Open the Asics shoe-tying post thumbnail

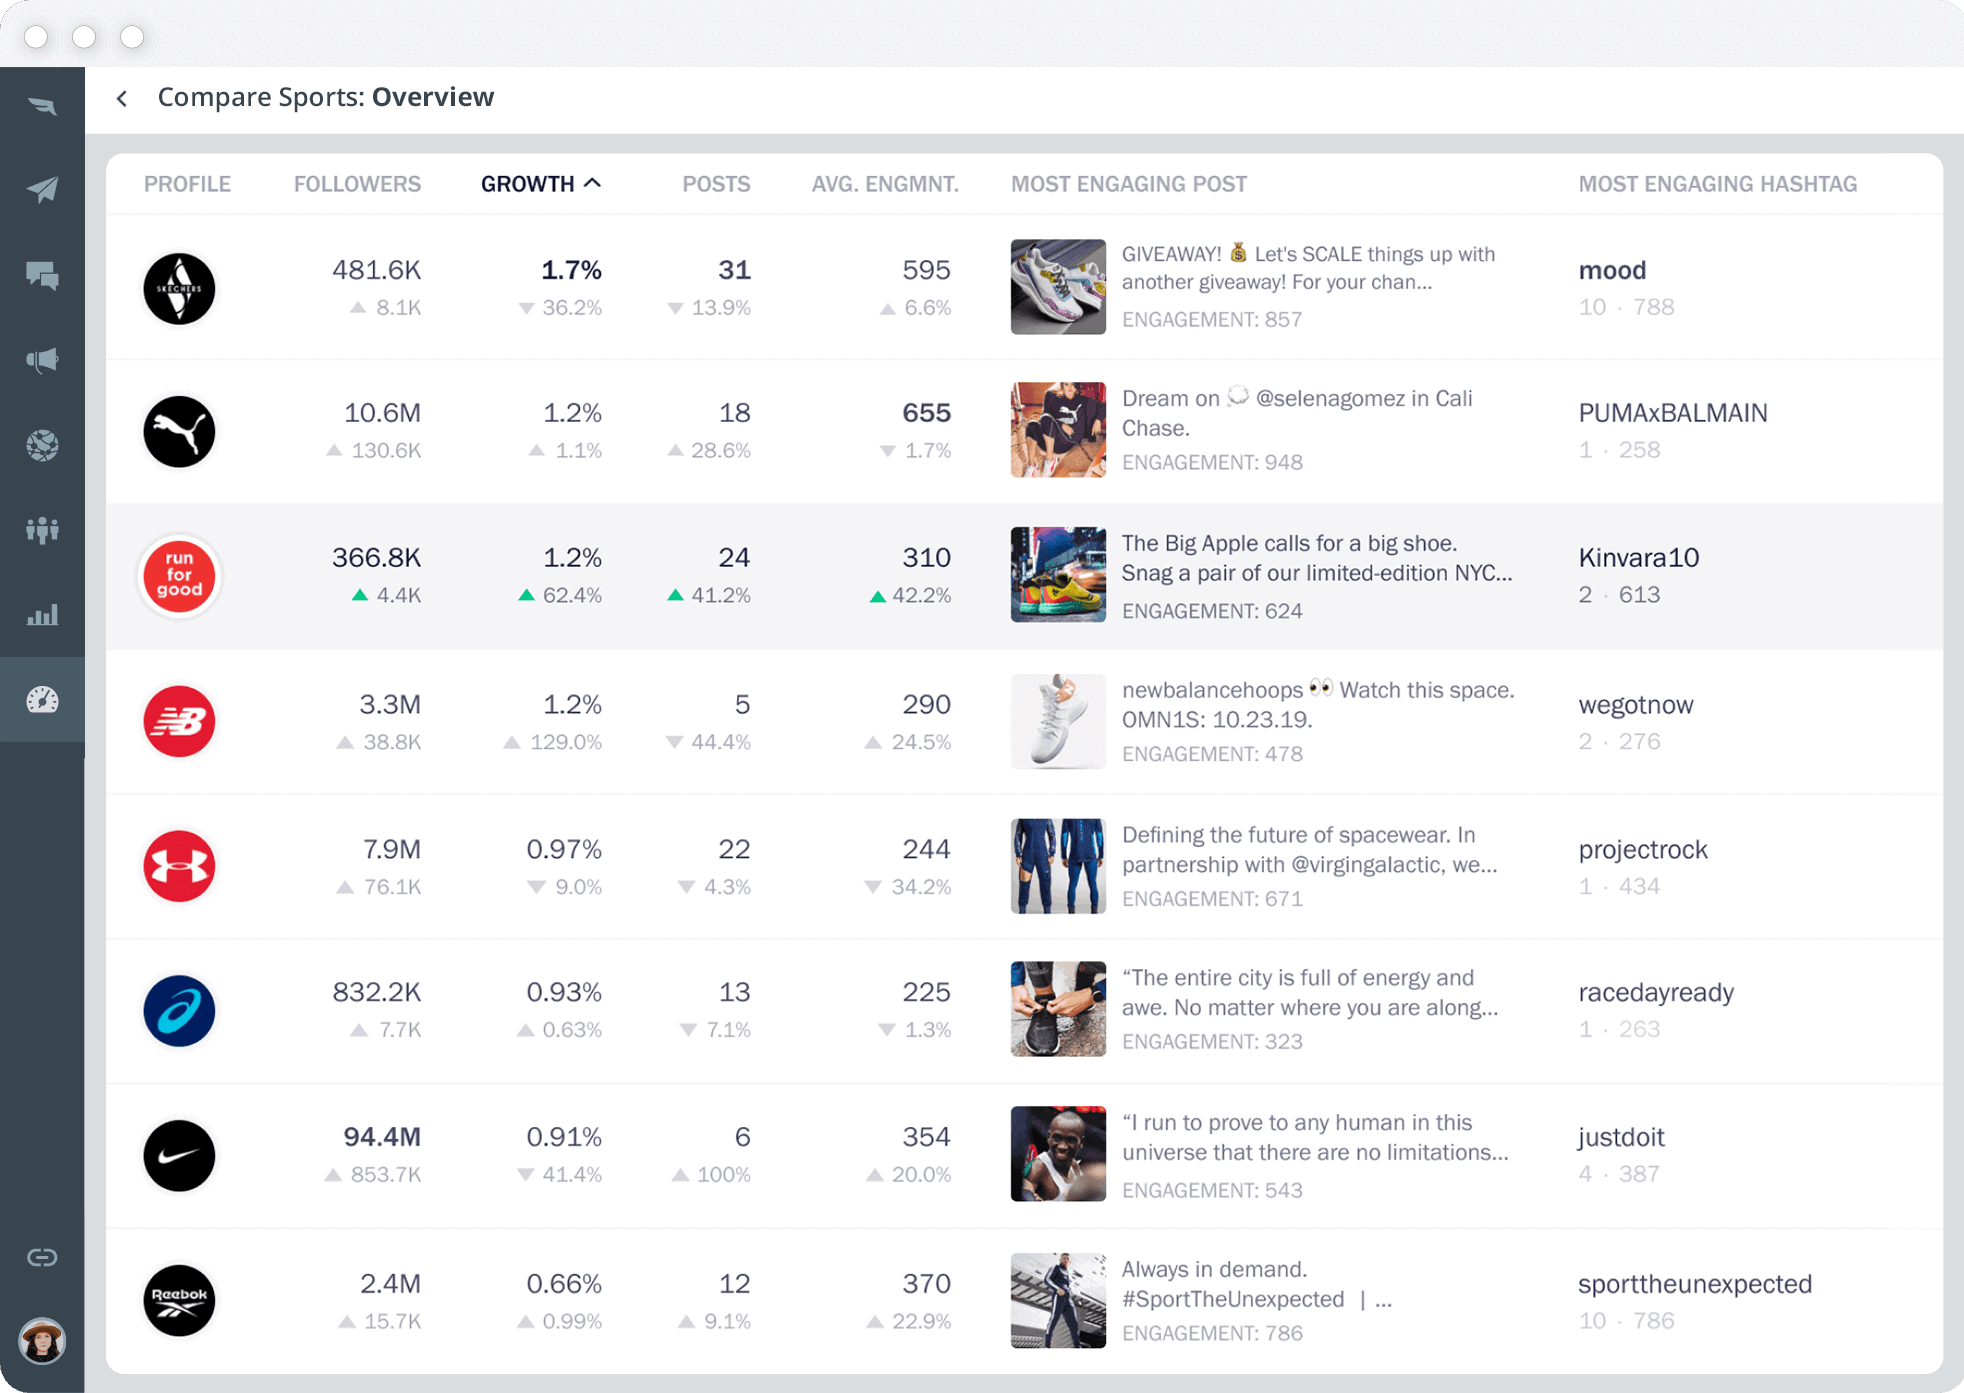pos(1058,1008)
